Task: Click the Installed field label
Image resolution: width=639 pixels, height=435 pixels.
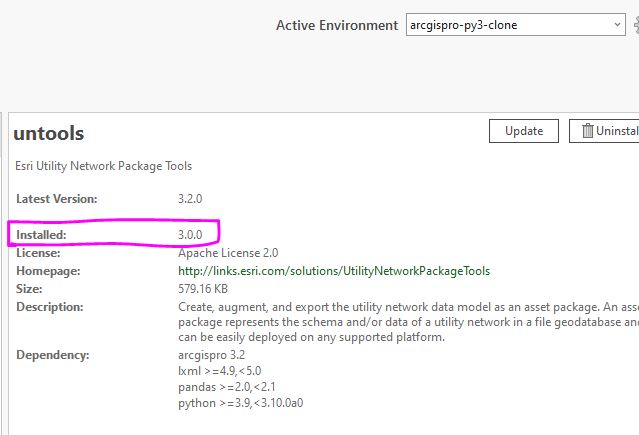Action: (x=41, y=235)
